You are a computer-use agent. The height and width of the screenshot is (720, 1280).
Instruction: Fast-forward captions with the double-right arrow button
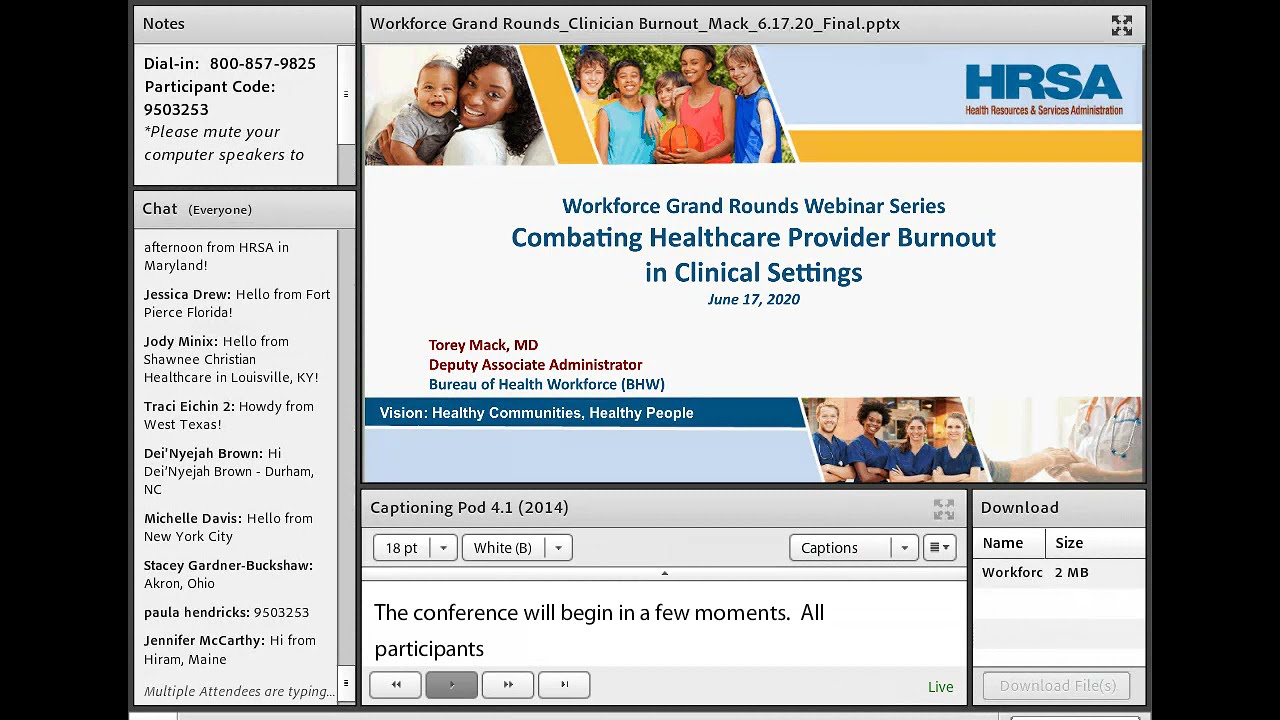coord(508,685)
